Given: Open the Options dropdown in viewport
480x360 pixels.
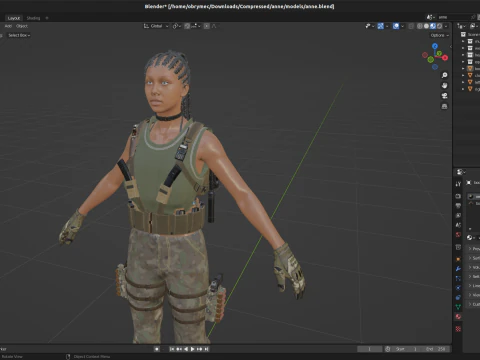Looking at the screenshot, I should tap(440, 35).
